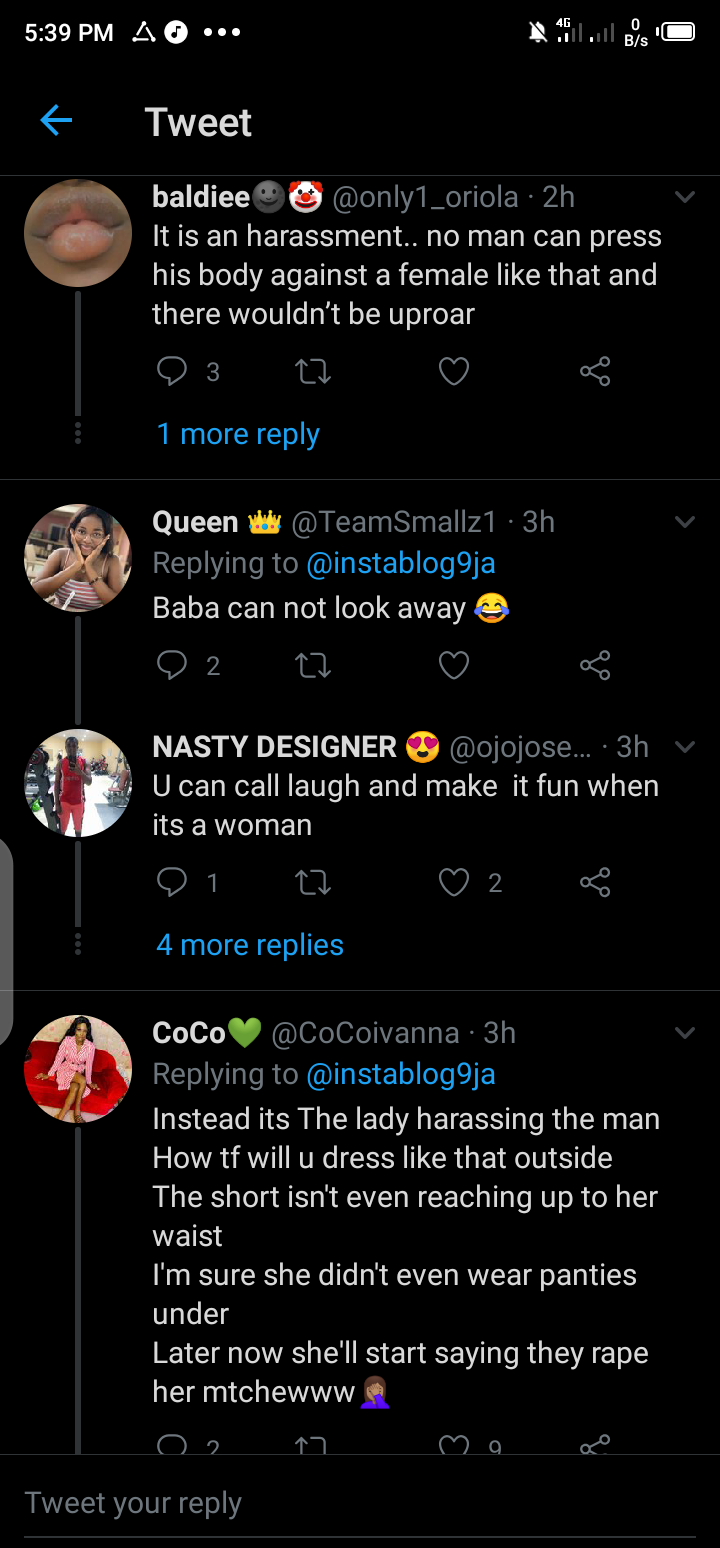Screen dimensions: 720x1548
Task: Share NASTY DESIGNER's tweet
Action: click(x=595, y=882)
